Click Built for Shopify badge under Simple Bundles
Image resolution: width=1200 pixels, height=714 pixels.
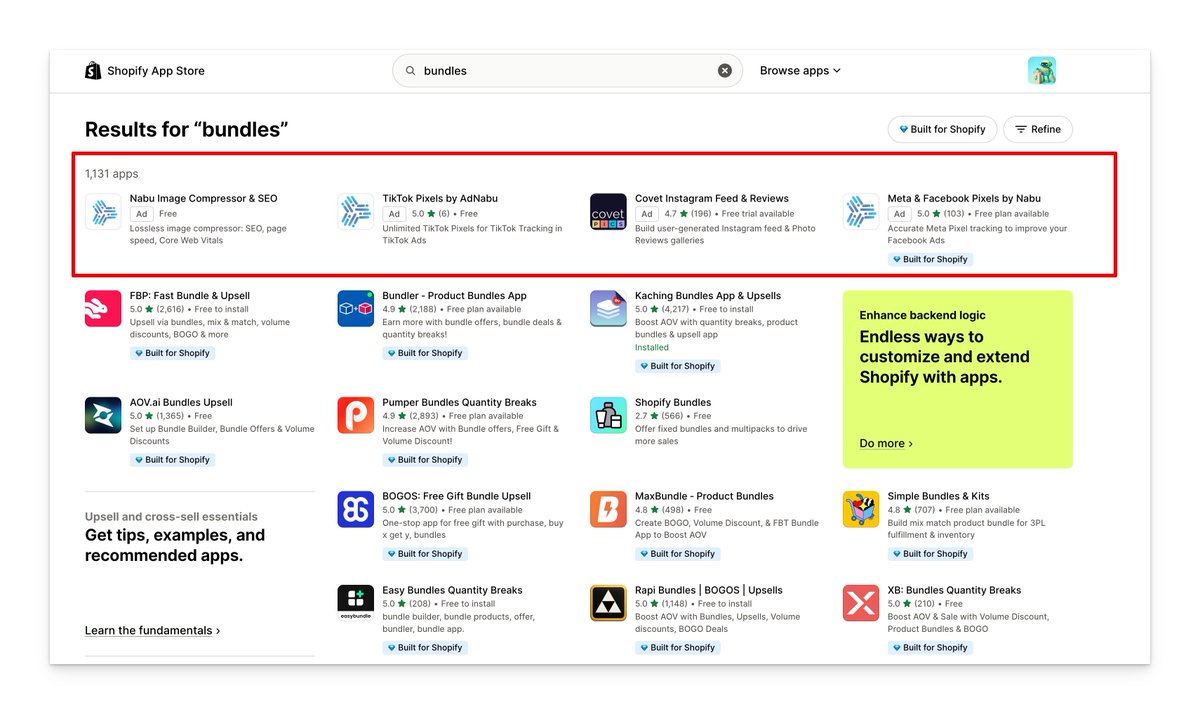tap(930, 554)
